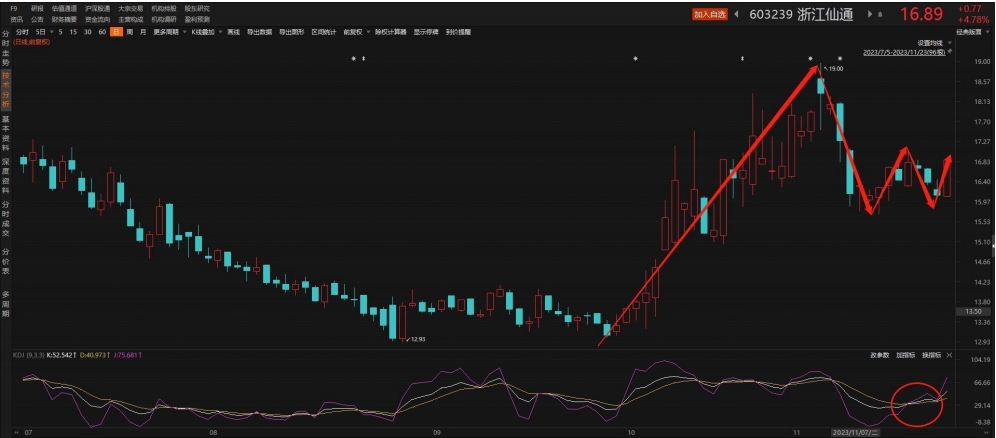Select the 分价表 side tab
The height and width of the screenshot is (438, 996).
(6, 261)
